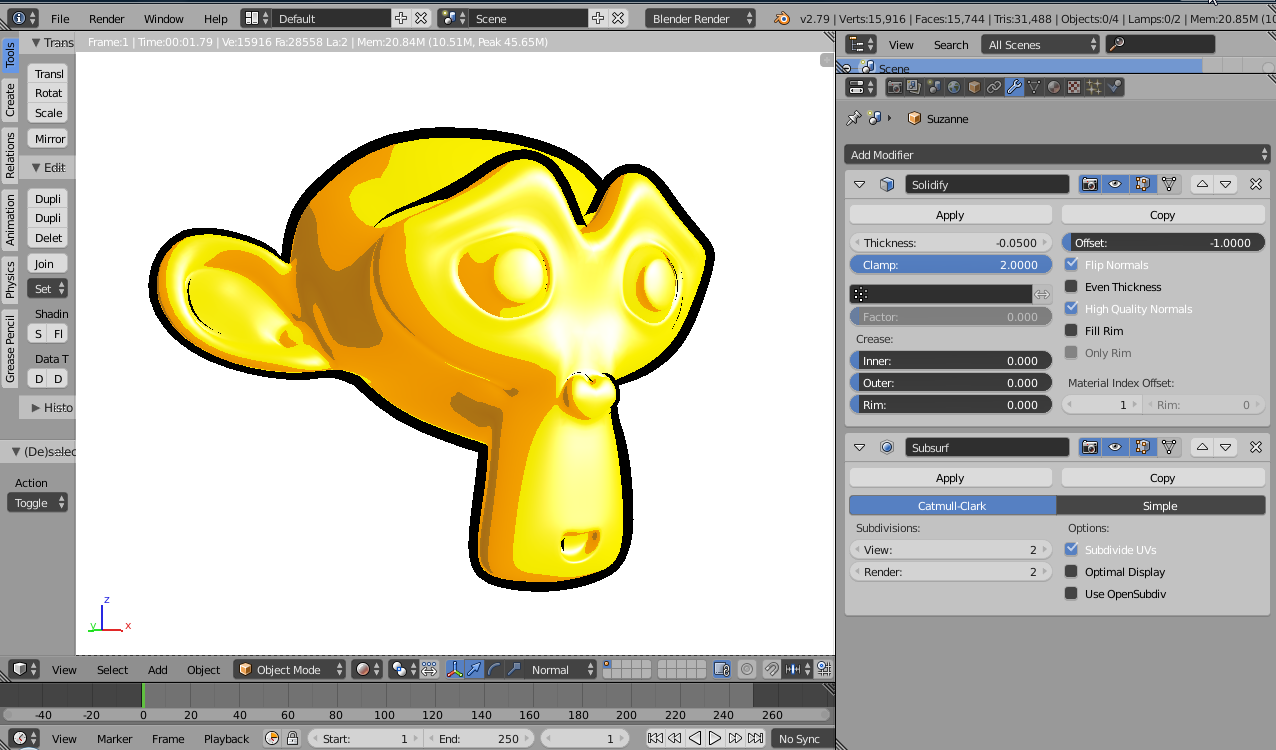Select the translate manipulator arrow icon
The height and width of the screenshot is (750, 1276).
(x=475, y=669)
